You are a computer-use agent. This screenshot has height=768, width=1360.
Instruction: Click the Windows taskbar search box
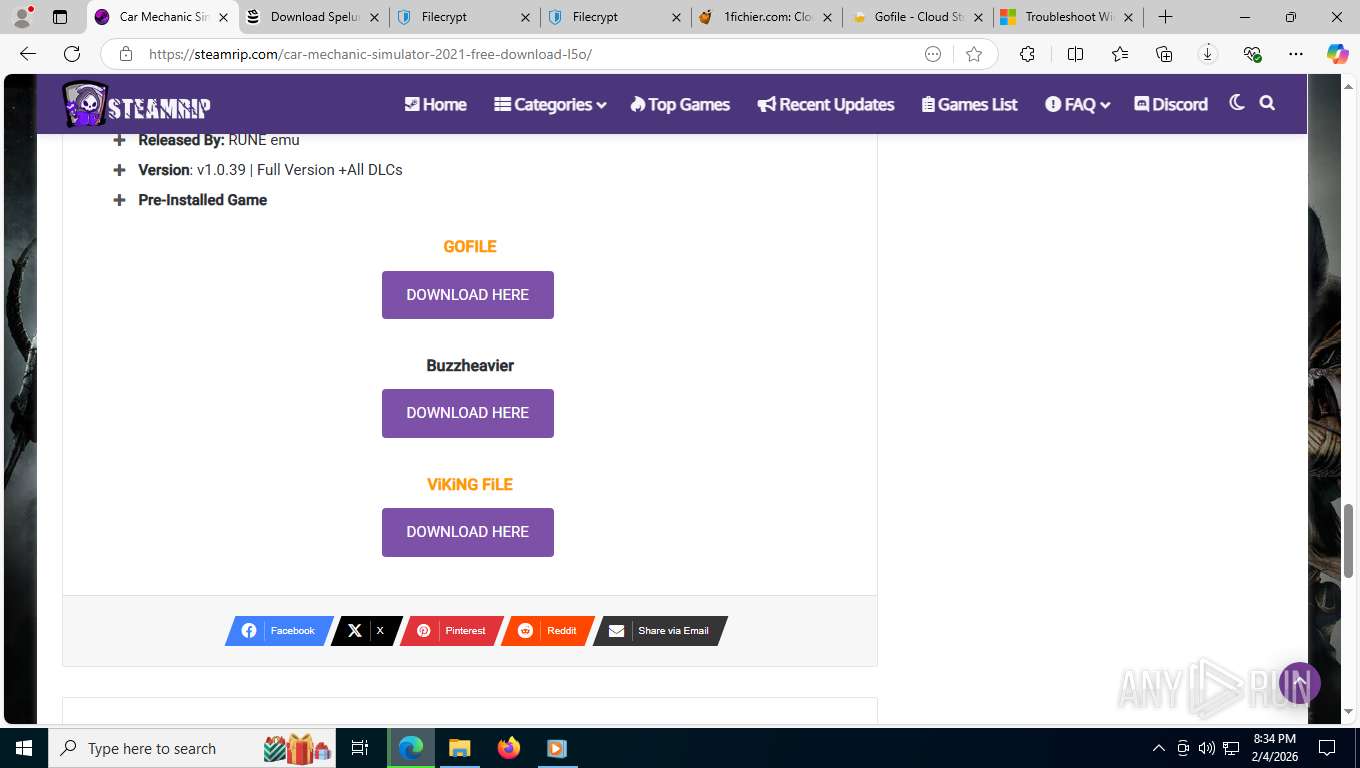(x=192, y=748)
